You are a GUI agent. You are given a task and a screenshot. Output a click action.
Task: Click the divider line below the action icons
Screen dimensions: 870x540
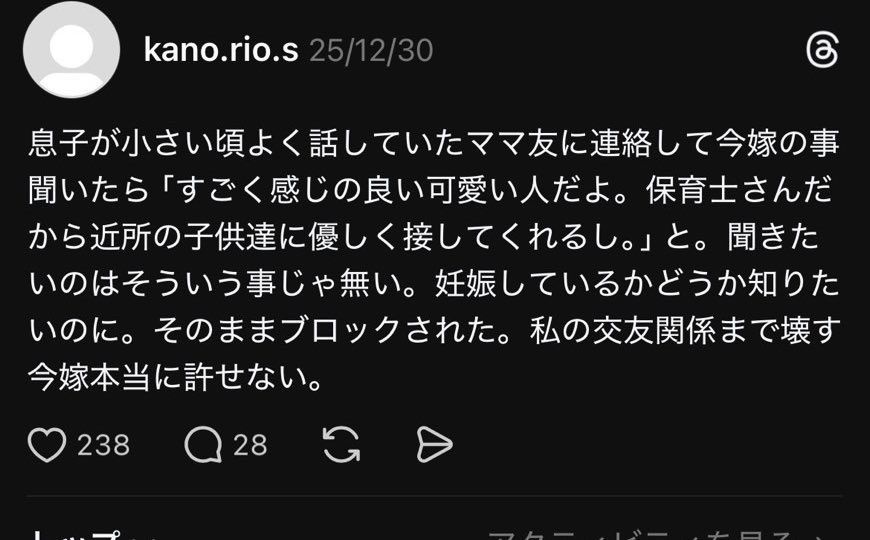point(434,495)
